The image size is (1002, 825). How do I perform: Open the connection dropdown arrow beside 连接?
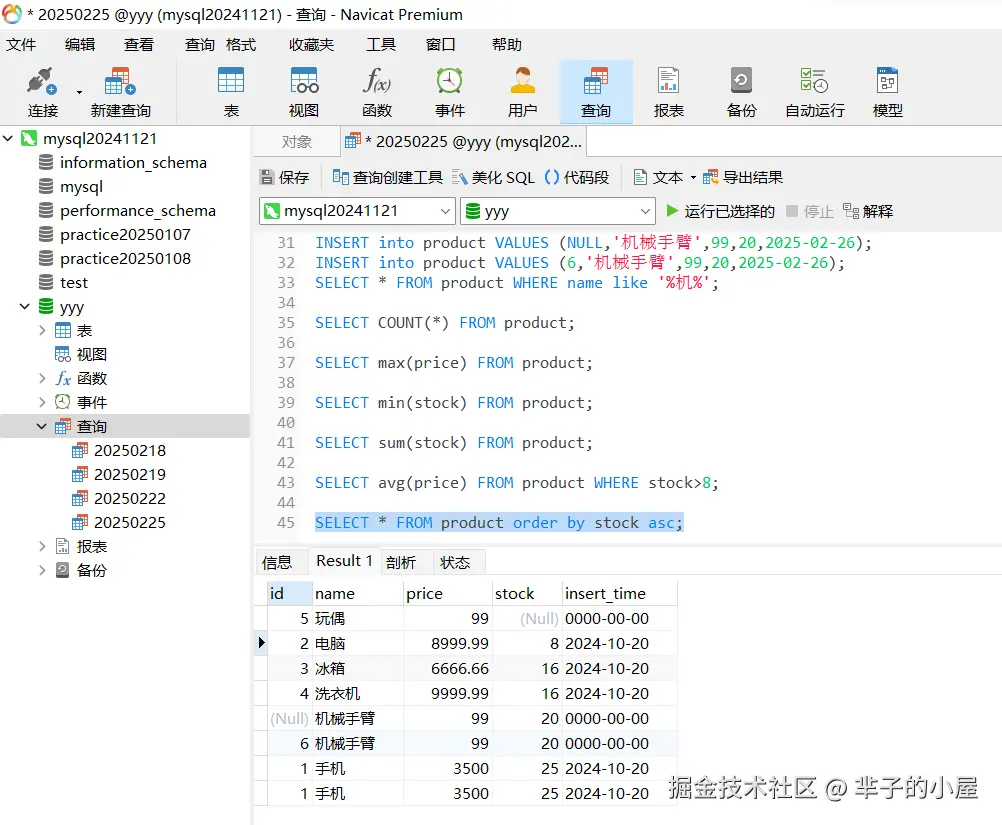pyautogui.click(x=79, y=92)
